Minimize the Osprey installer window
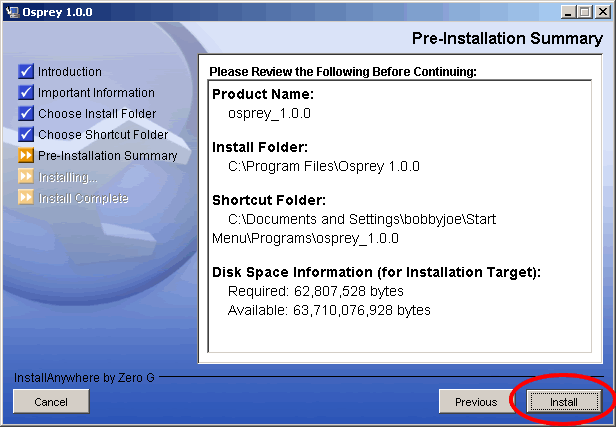Viewport: 616px width, 427px height. pos(567,11)
